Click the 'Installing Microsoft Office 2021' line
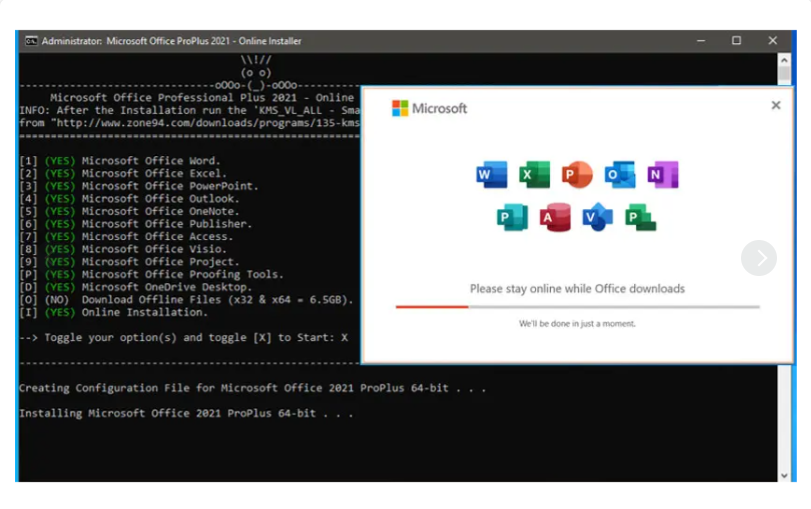This screenshot has height=509, width=811. pos(186,413)
